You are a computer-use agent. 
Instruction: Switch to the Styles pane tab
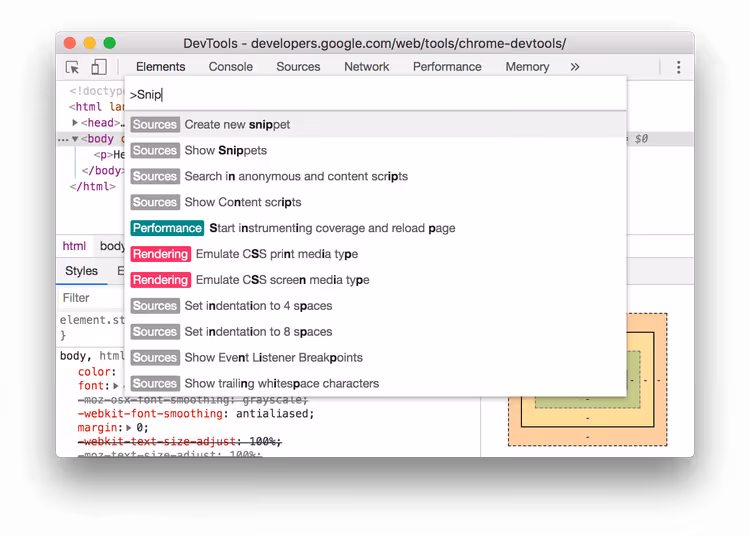[x=81, y=271]
